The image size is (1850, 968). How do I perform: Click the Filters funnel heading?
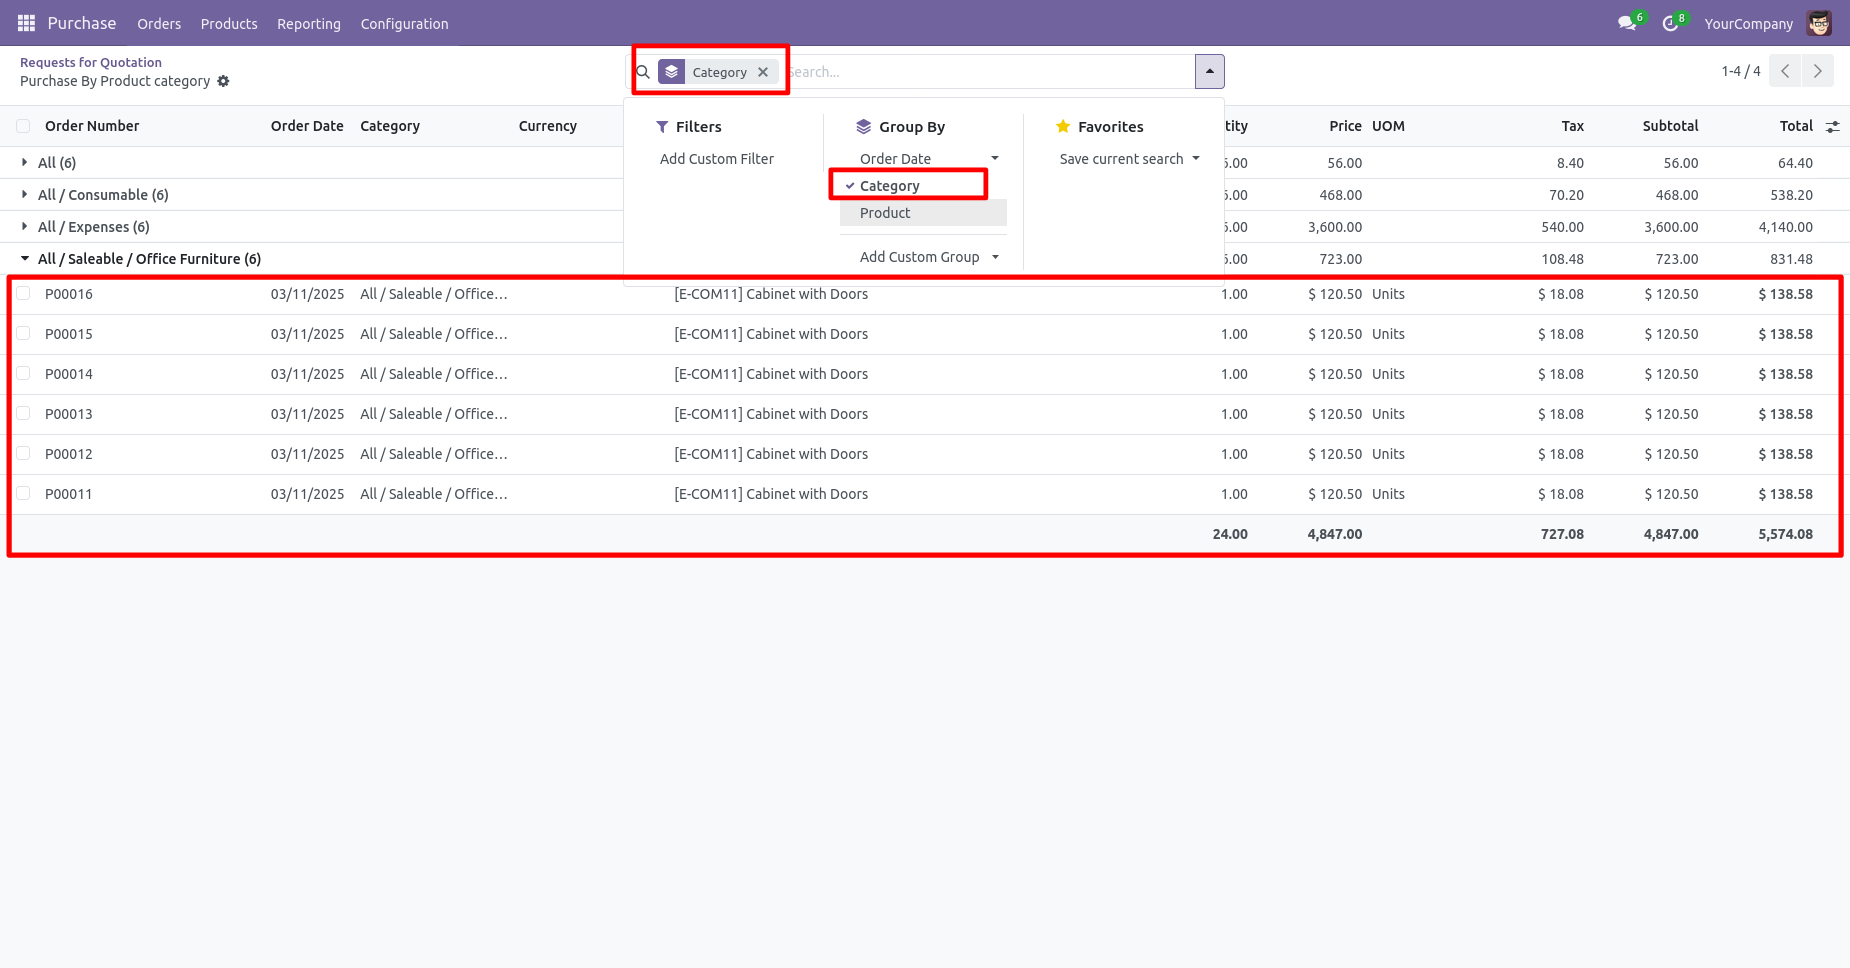tap(688, 127)
